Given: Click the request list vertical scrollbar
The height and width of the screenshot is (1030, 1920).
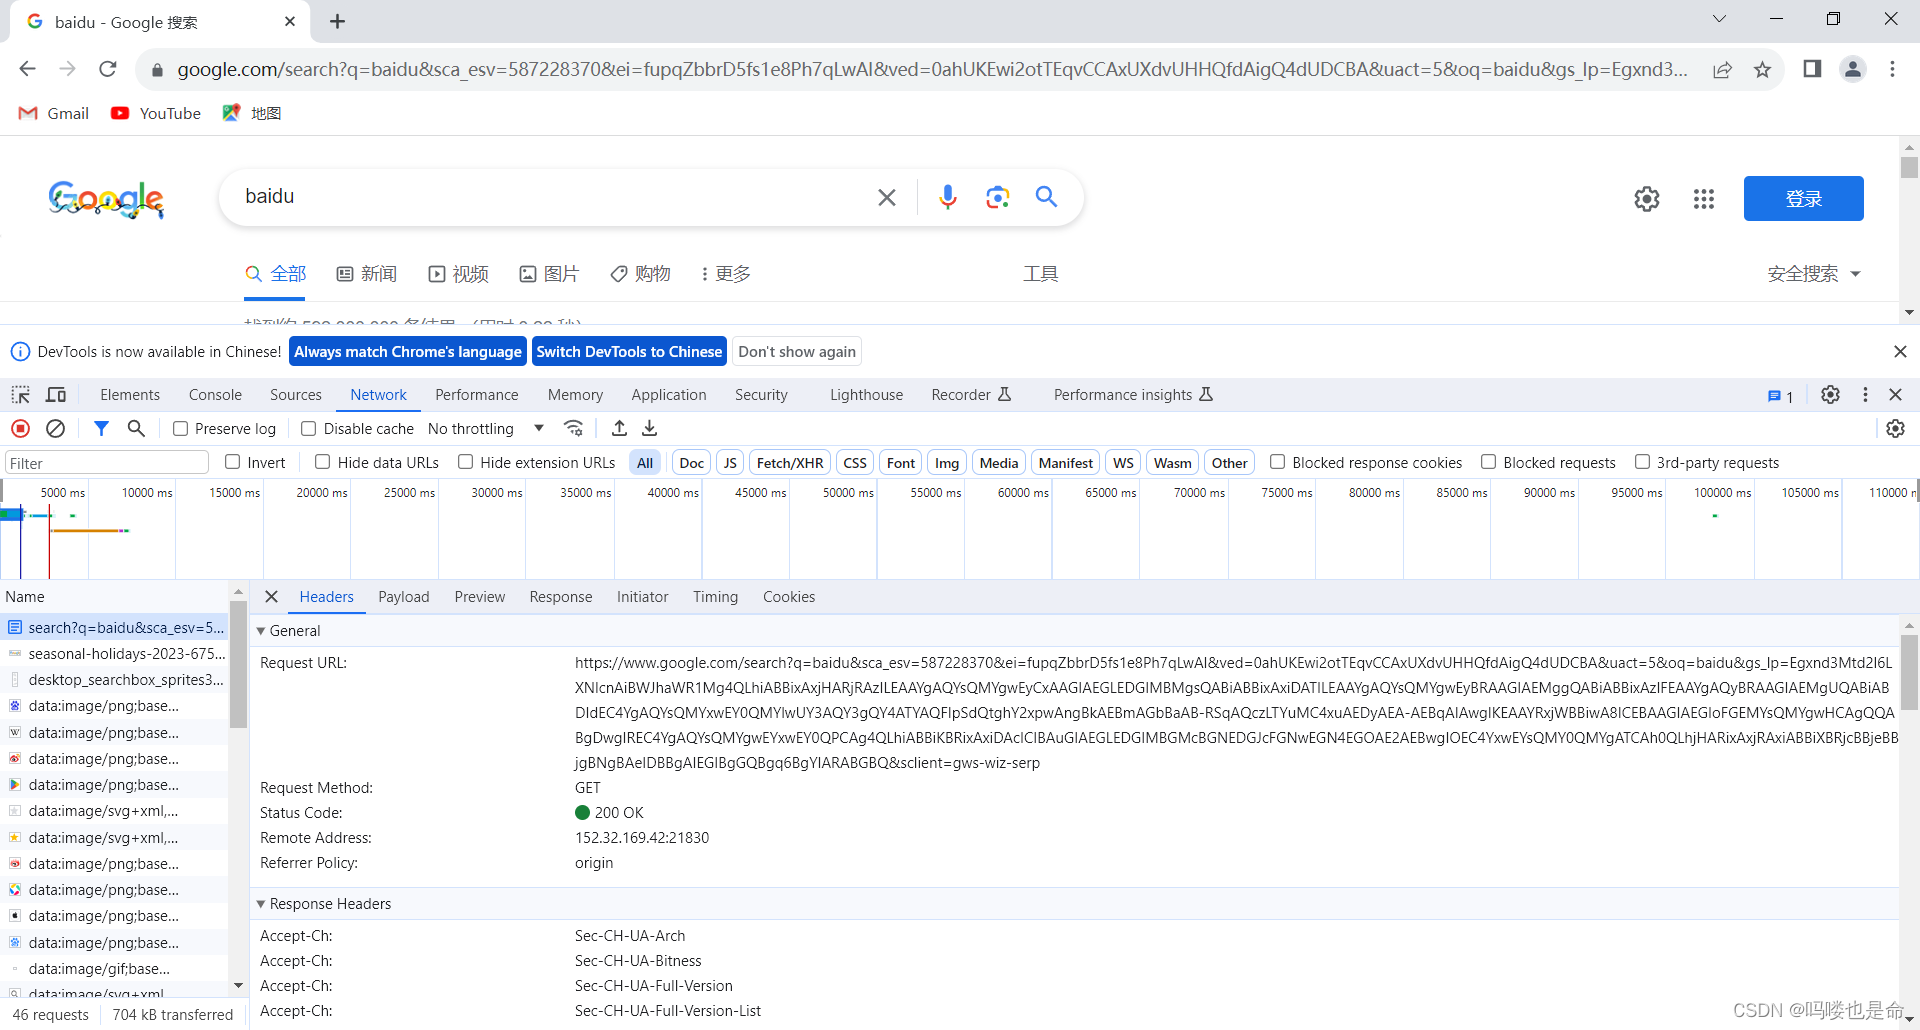Looking at the screenshot, I should (238, 665).
